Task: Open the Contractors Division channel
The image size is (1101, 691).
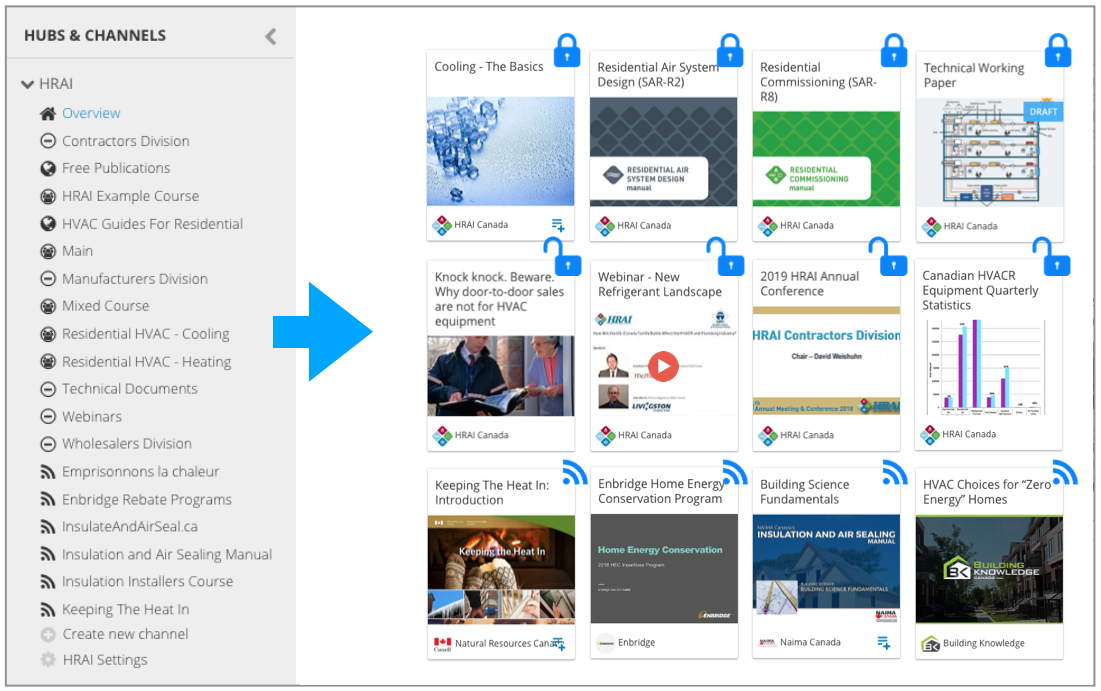Action: click(126, 141)
